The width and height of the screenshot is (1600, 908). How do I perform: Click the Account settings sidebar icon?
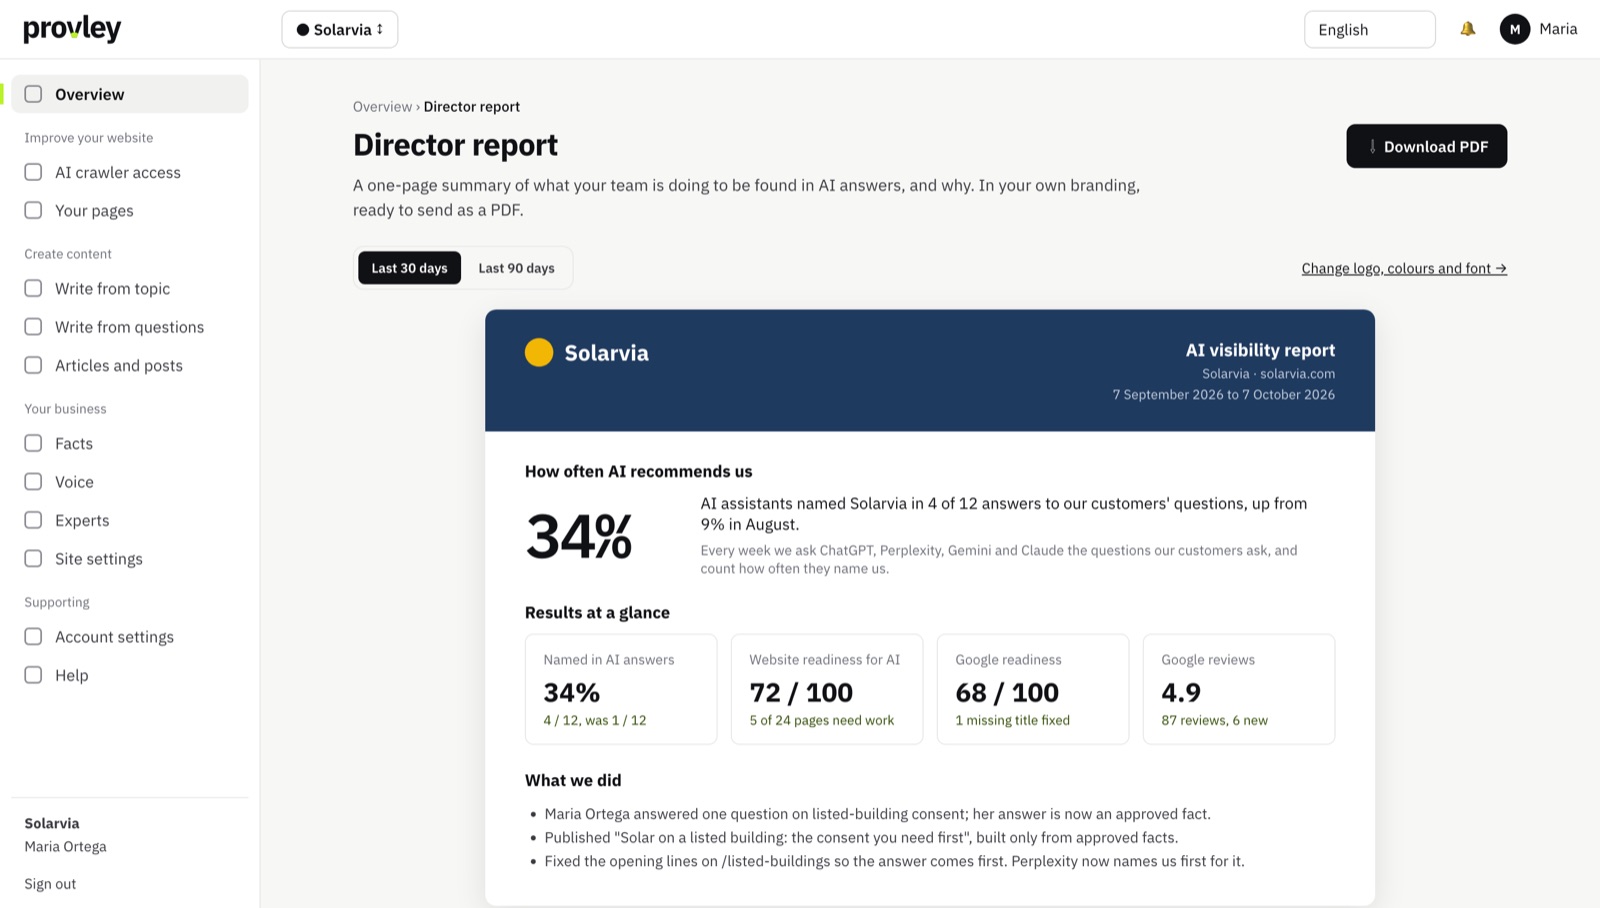pyautogui.click(x=33, y=636)
